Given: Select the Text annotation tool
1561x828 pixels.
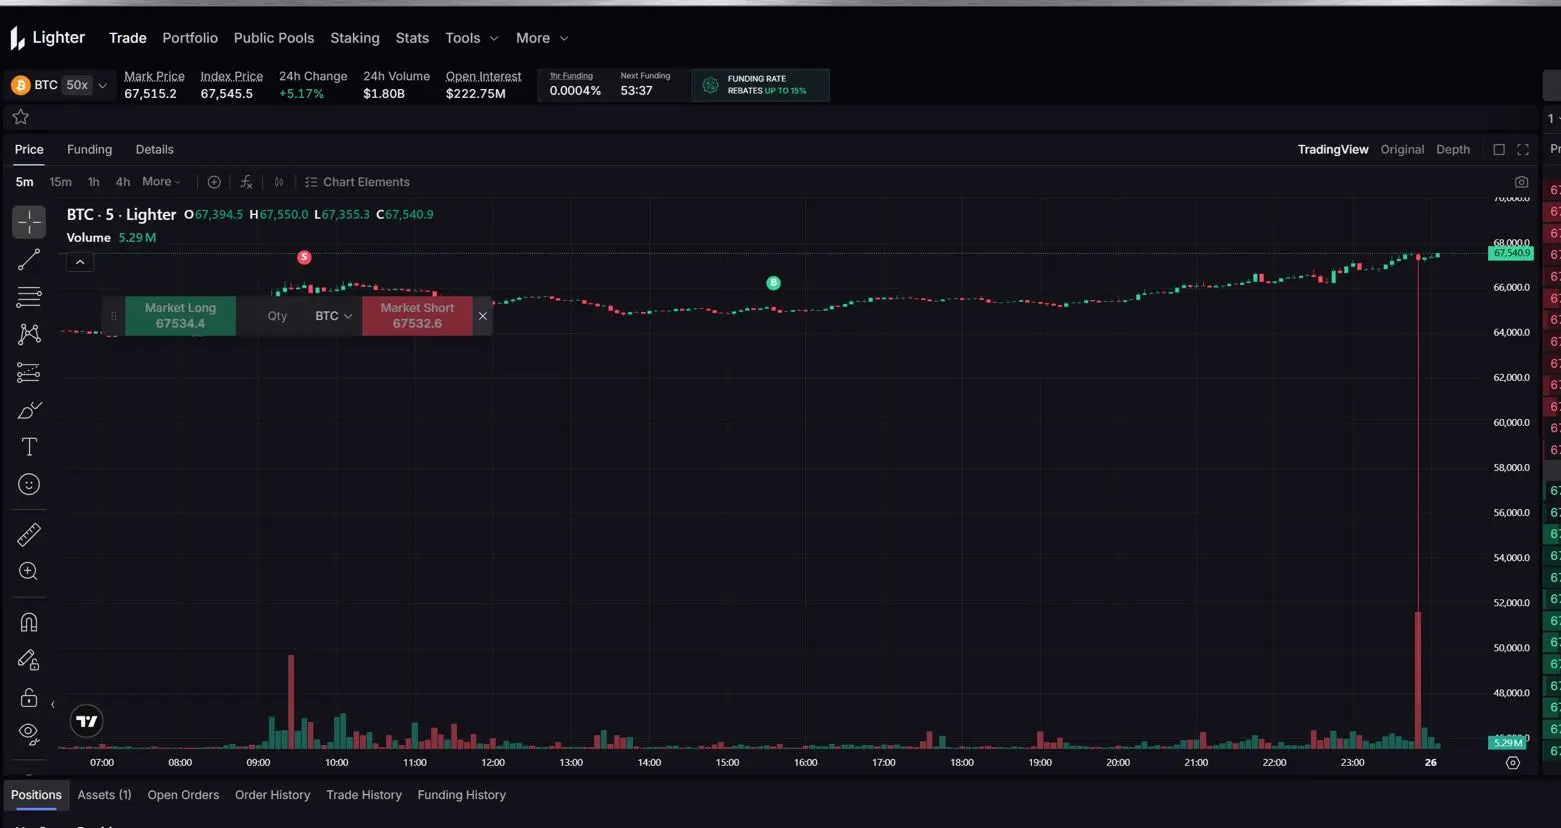Looking at the screenshot, I should click(x=29, y=447).
